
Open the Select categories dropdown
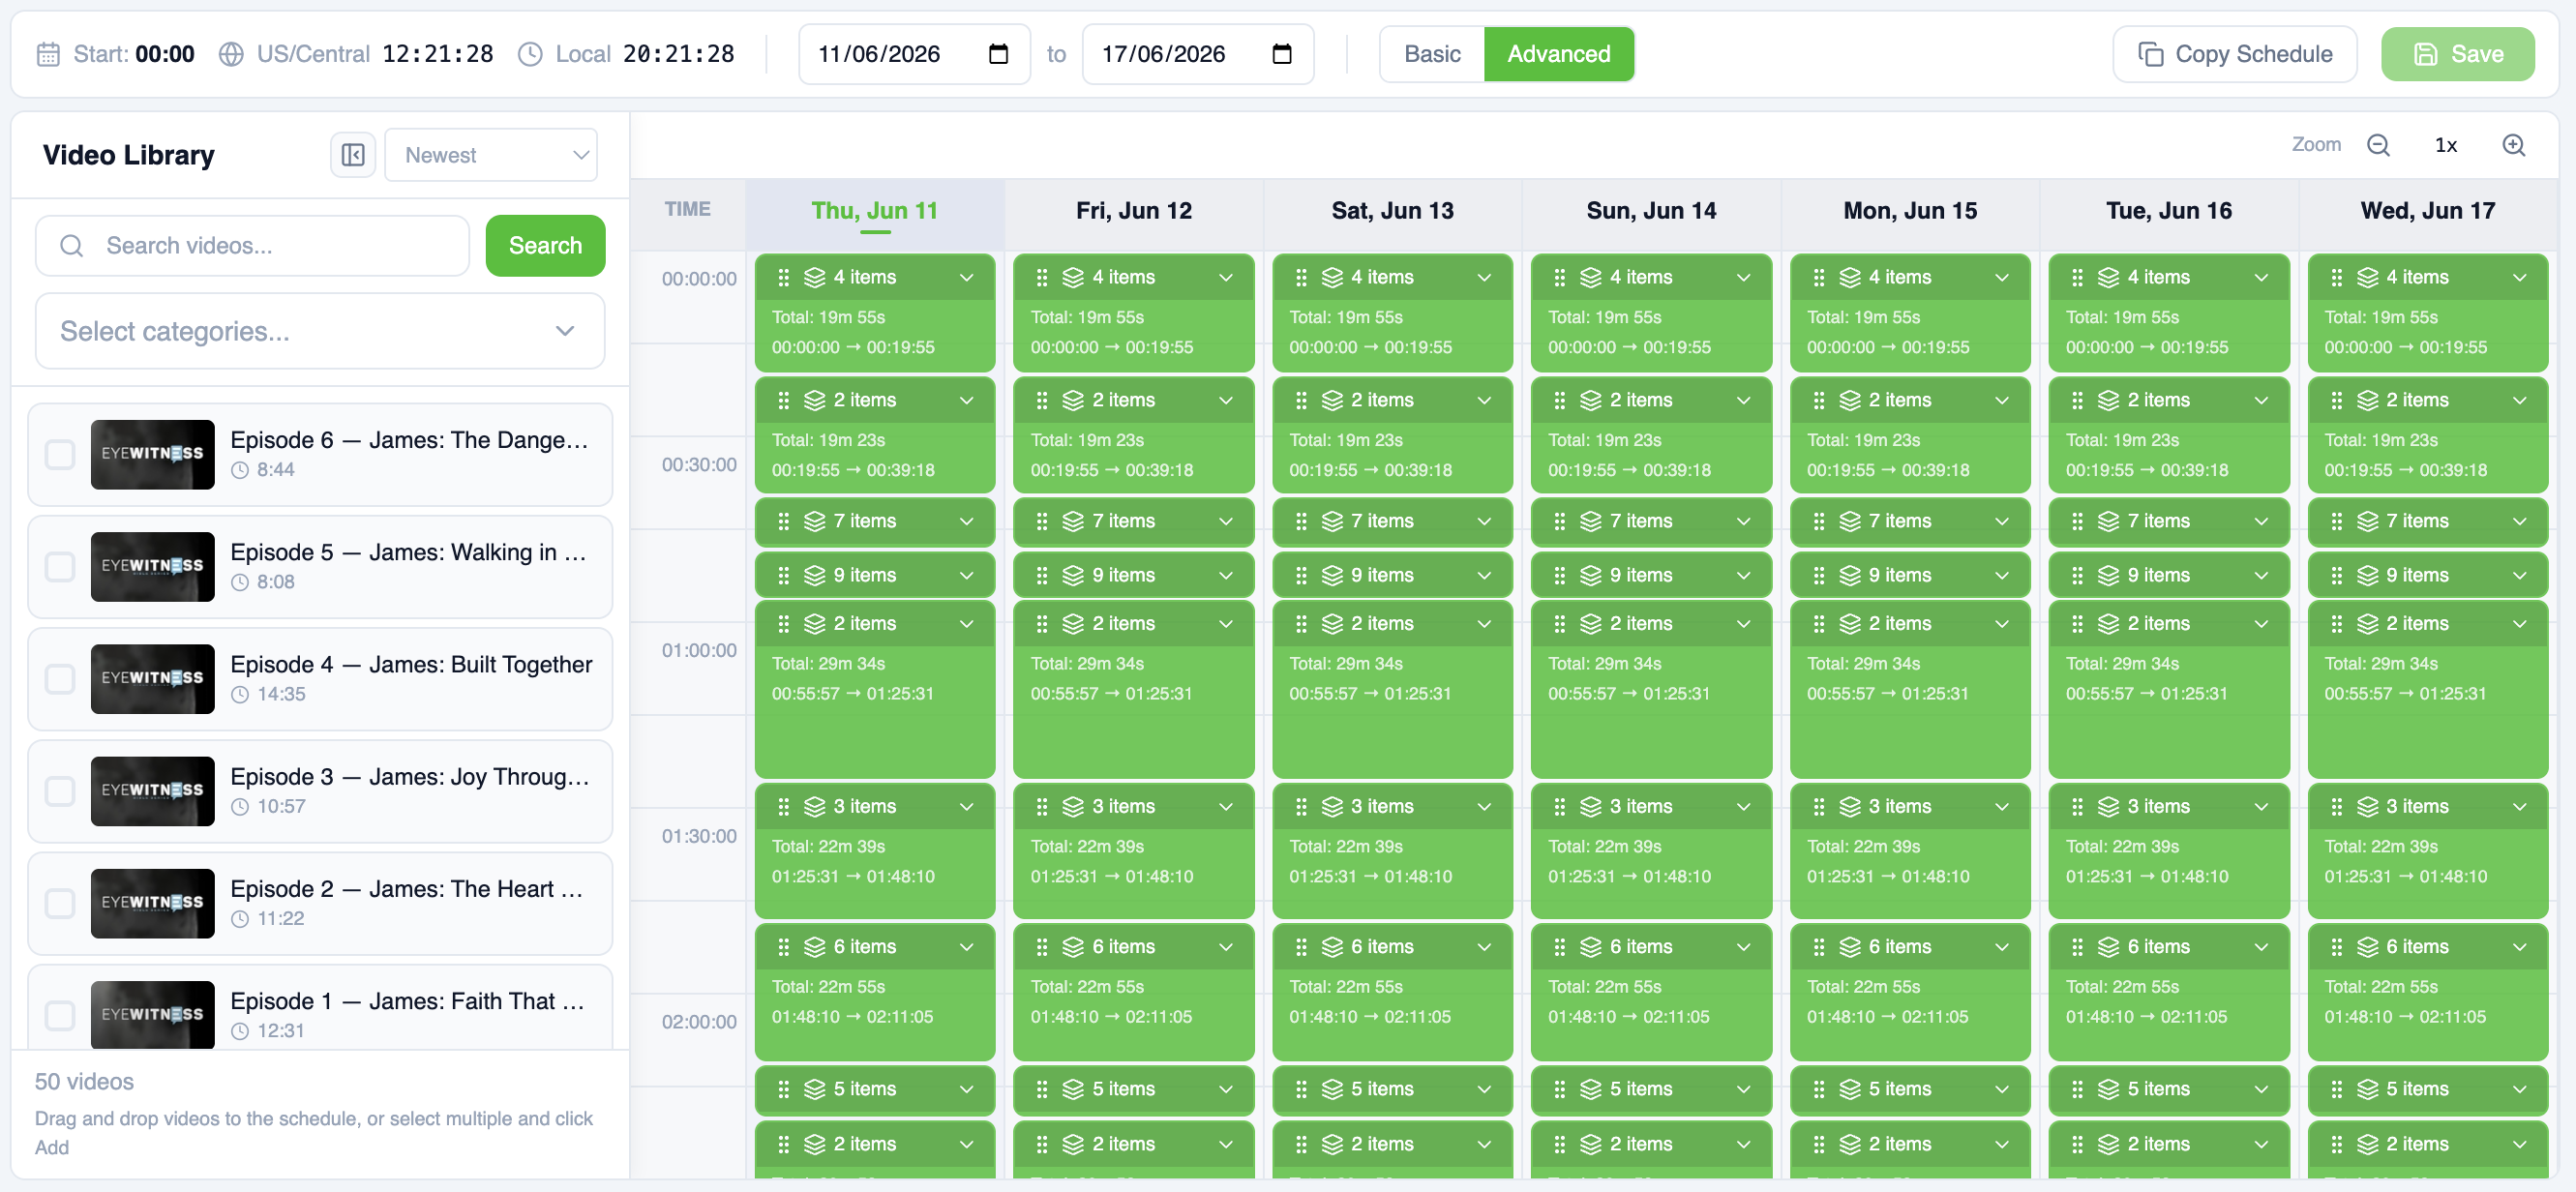(x=320, y=331)
